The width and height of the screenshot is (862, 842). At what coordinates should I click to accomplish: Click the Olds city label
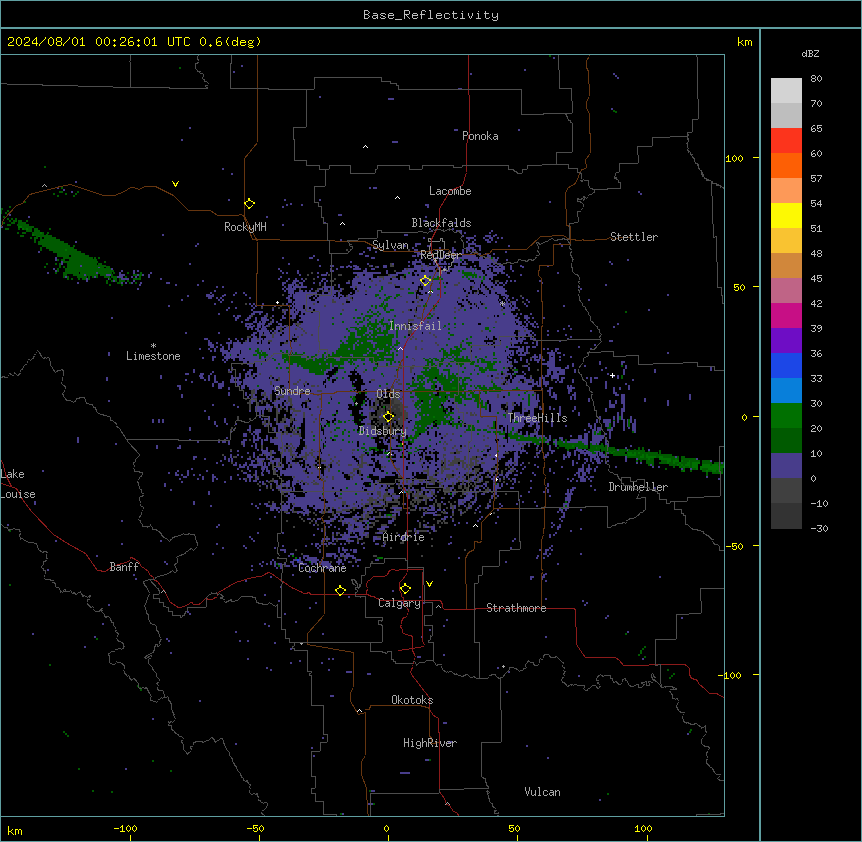(x=388, y=394)
